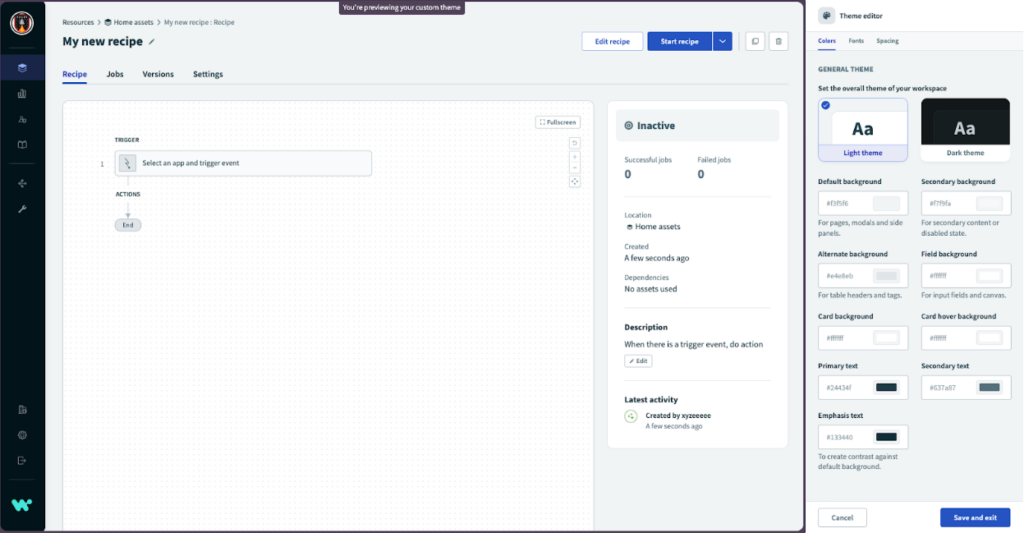Open the wrench tools sidebar icon
This screenshot has height=533, width=1024.
coord(22,209)
